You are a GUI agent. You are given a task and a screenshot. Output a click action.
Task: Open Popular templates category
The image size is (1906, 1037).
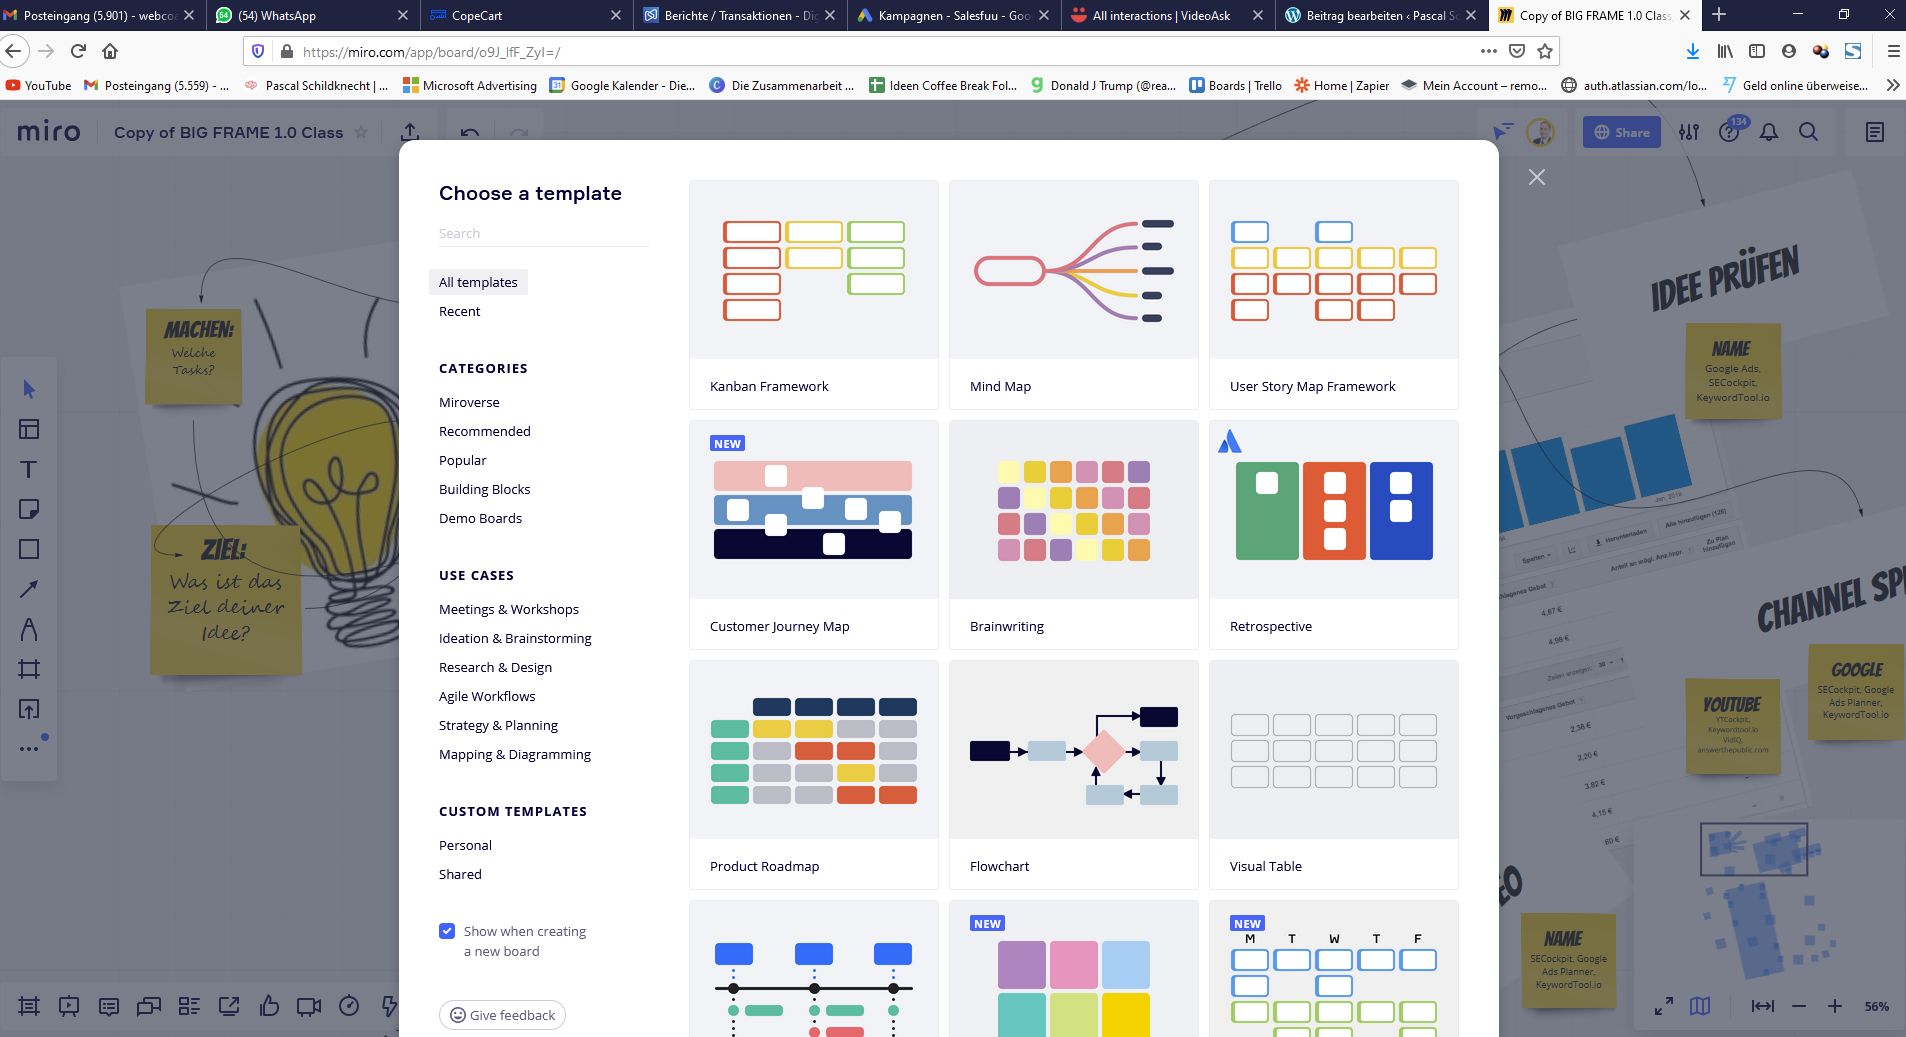pos(462,460)
